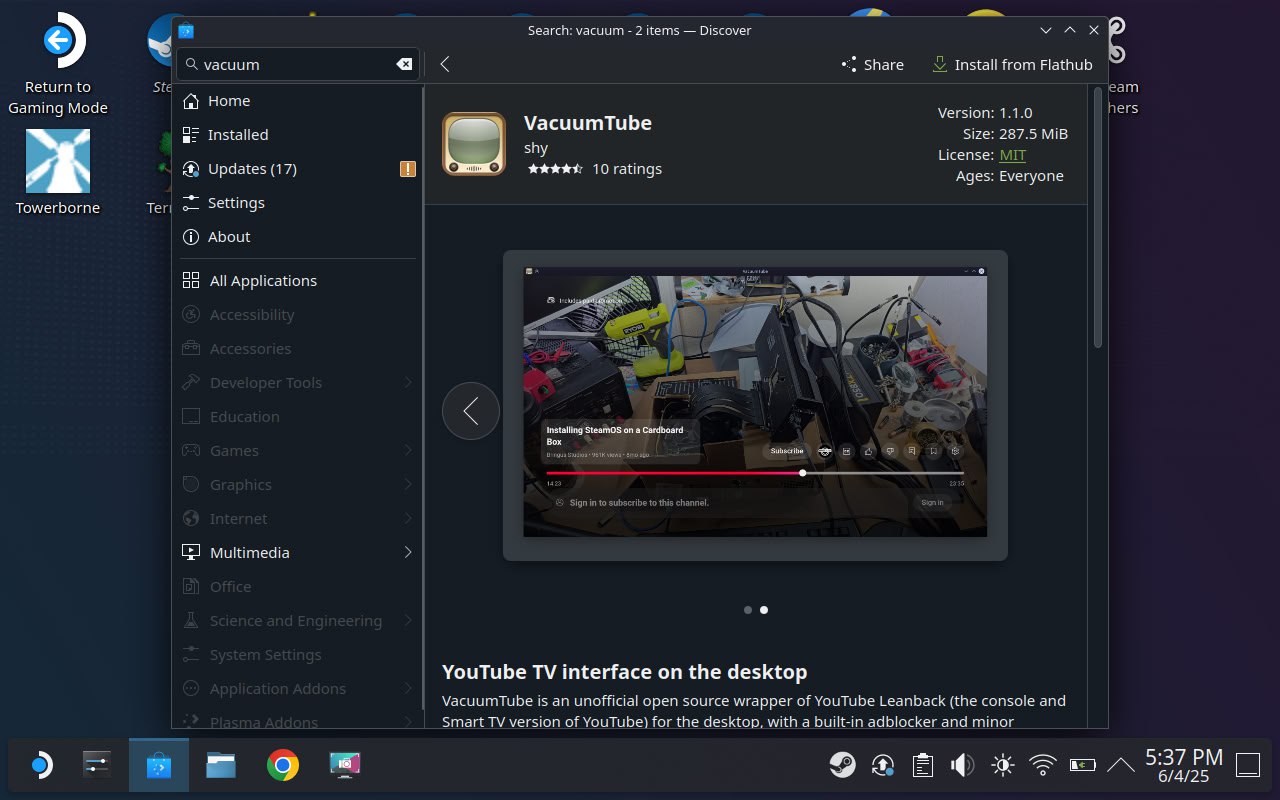This screenshot has height=800, width=1280.
Task: Open the Wi-Fi networks tray icon
Action: click(x=1043, y=766)
